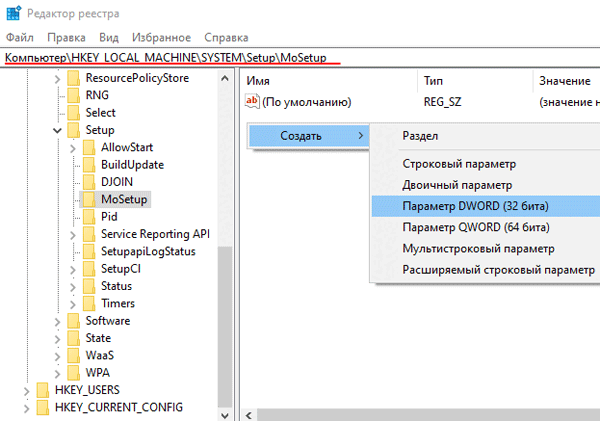Open the Файл menu
600x421 pixels.
tap(20, 38)
